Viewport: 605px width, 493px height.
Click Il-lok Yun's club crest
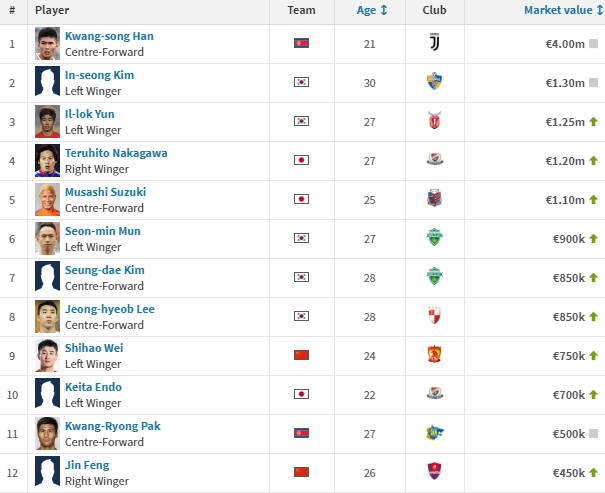point(434,120)
